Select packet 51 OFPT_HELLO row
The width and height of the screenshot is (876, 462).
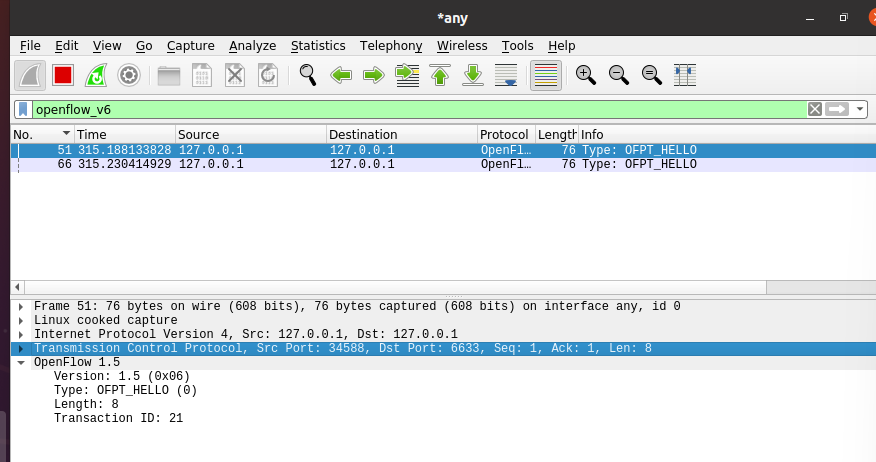443,150
